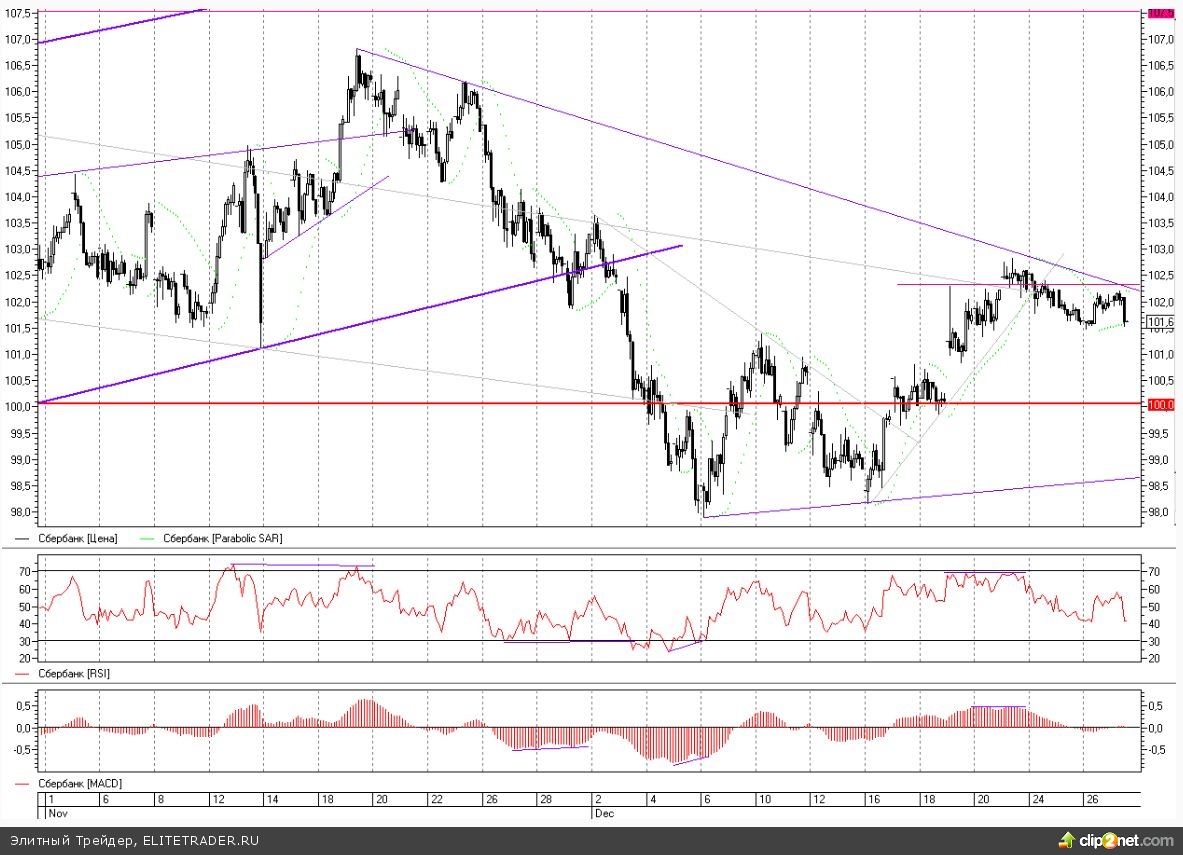Click the magenta price tag at chart top-right

click(x=1160, y=13)
